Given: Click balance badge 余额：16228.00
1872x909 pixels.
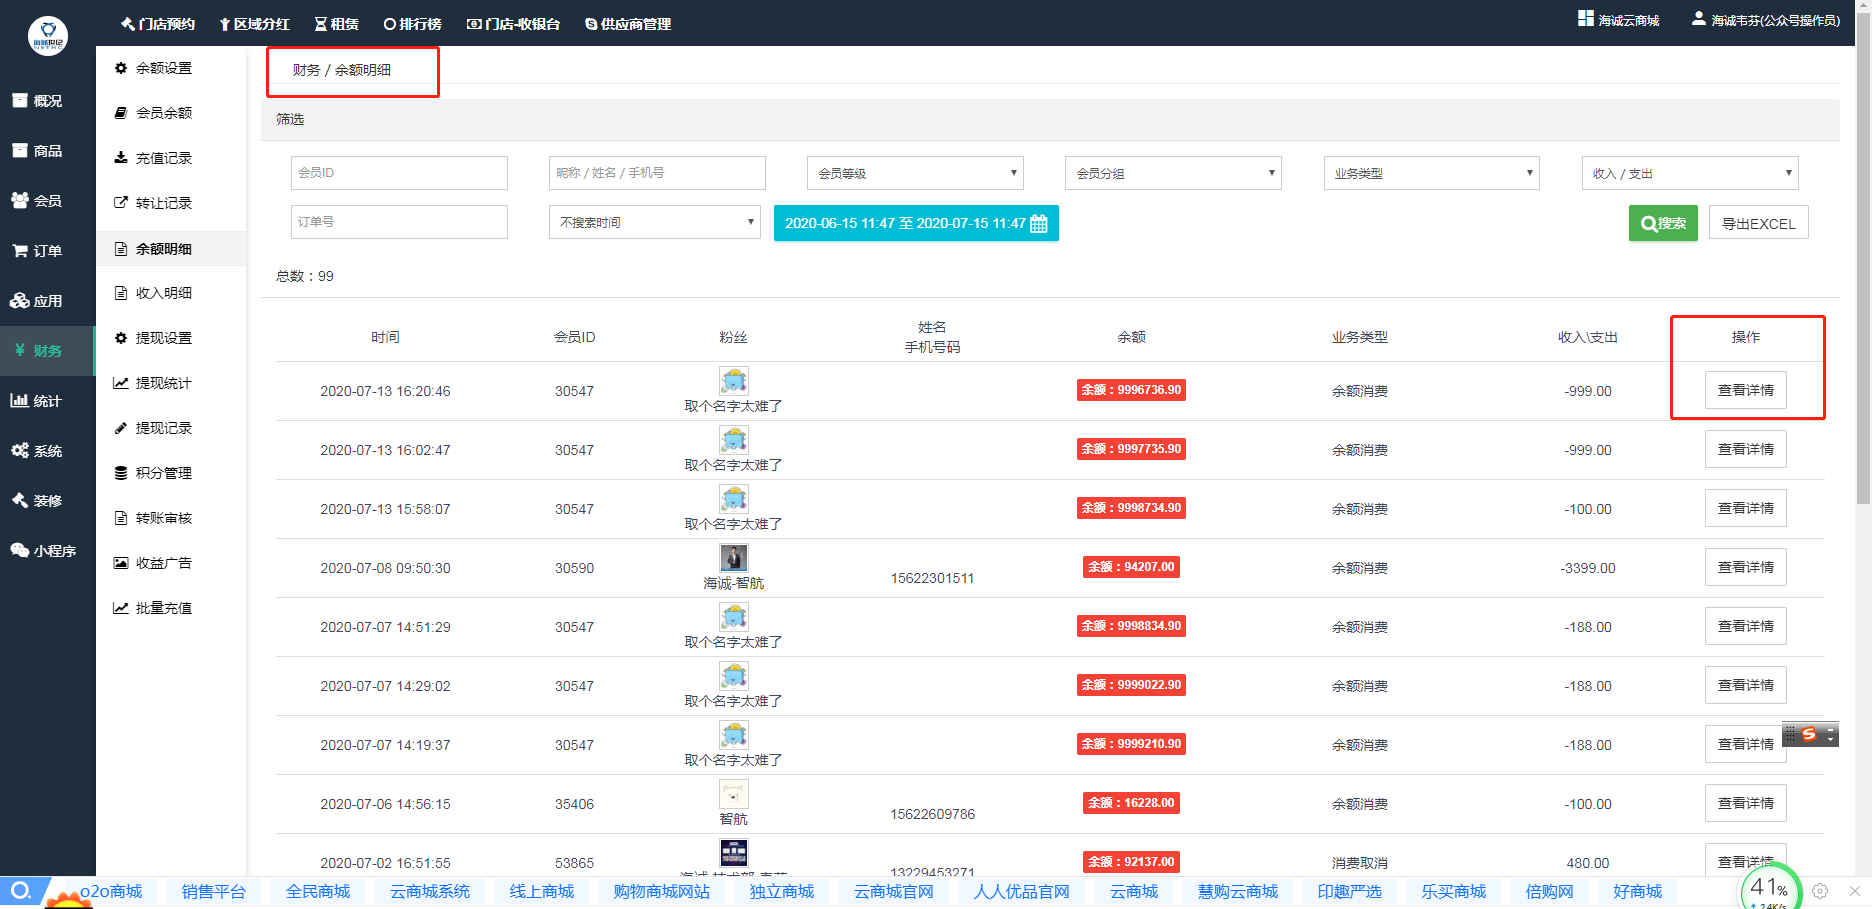Looking at the screenshot, I should coord(1132,803).
